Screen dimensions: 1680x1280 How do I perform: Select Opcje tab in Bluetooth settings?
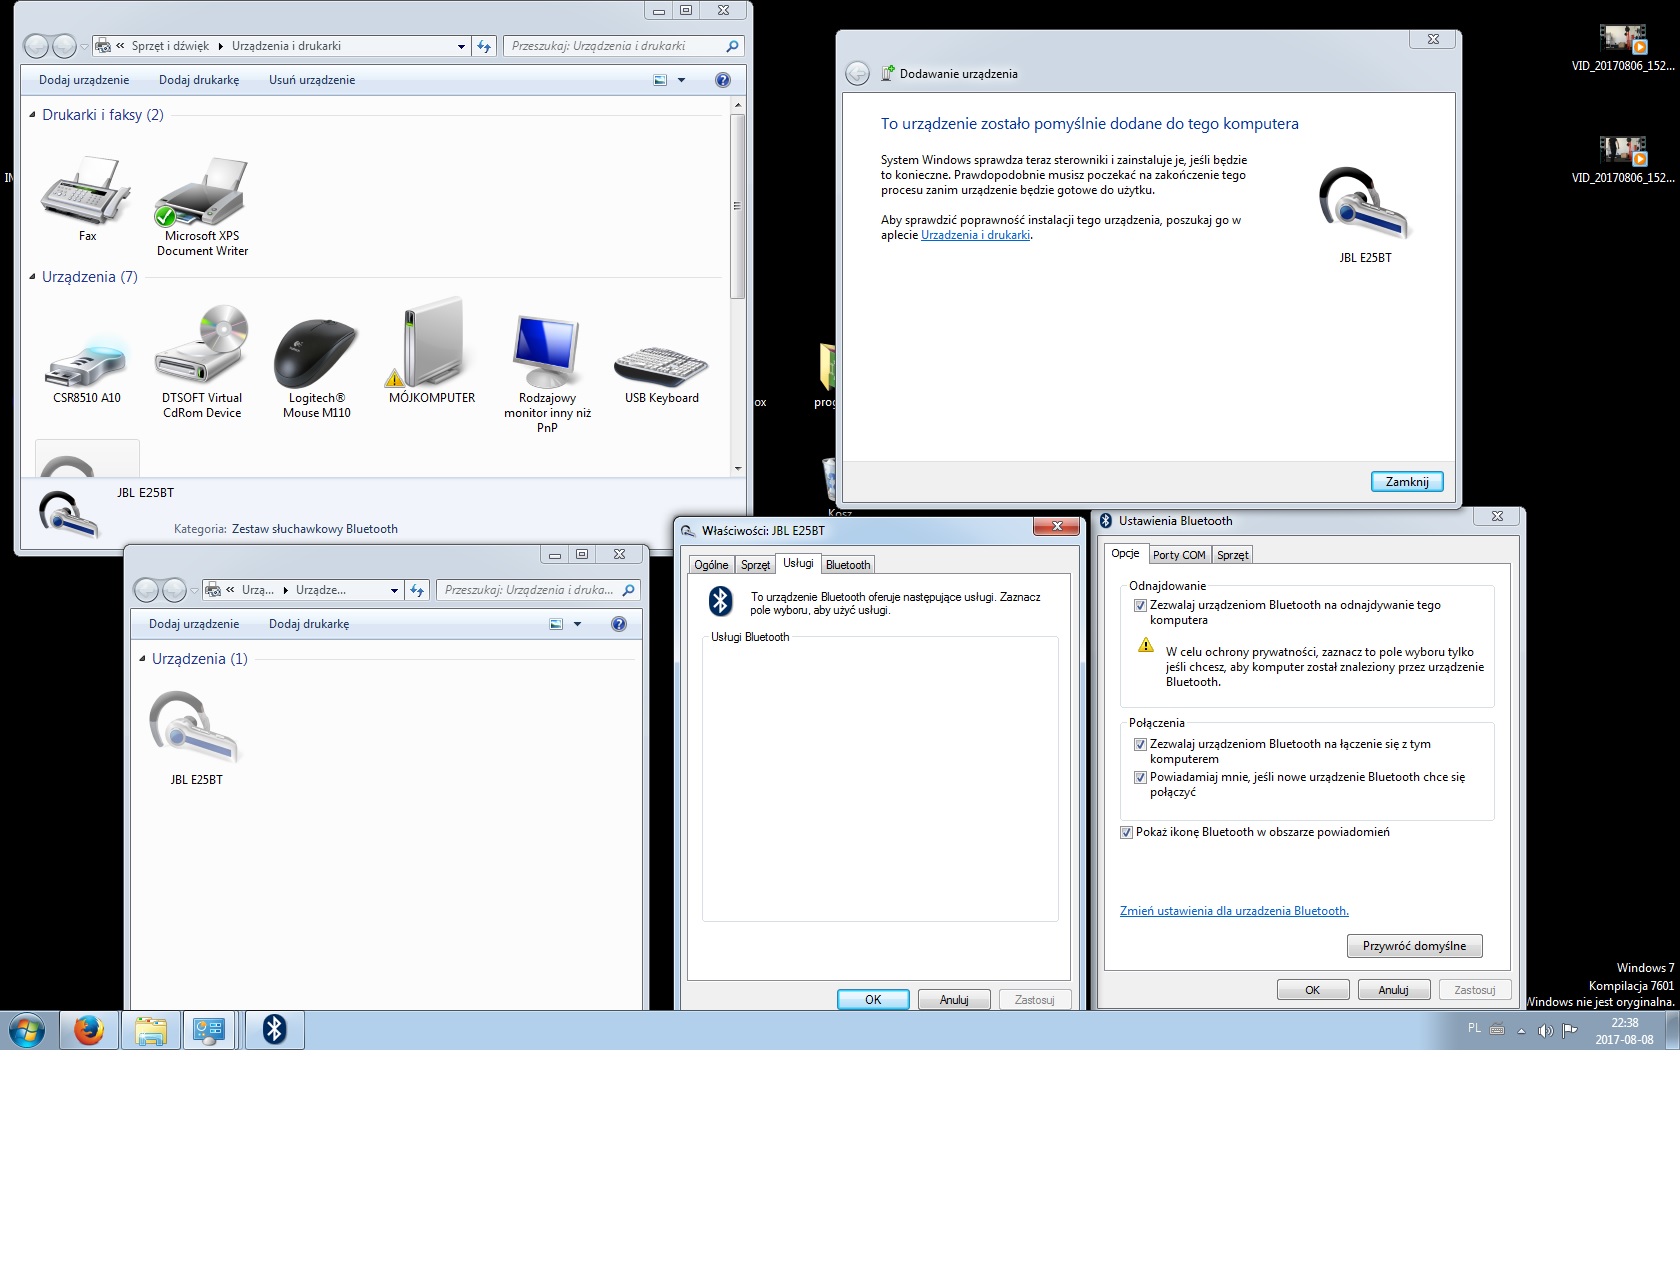[x=1125, y=553]
